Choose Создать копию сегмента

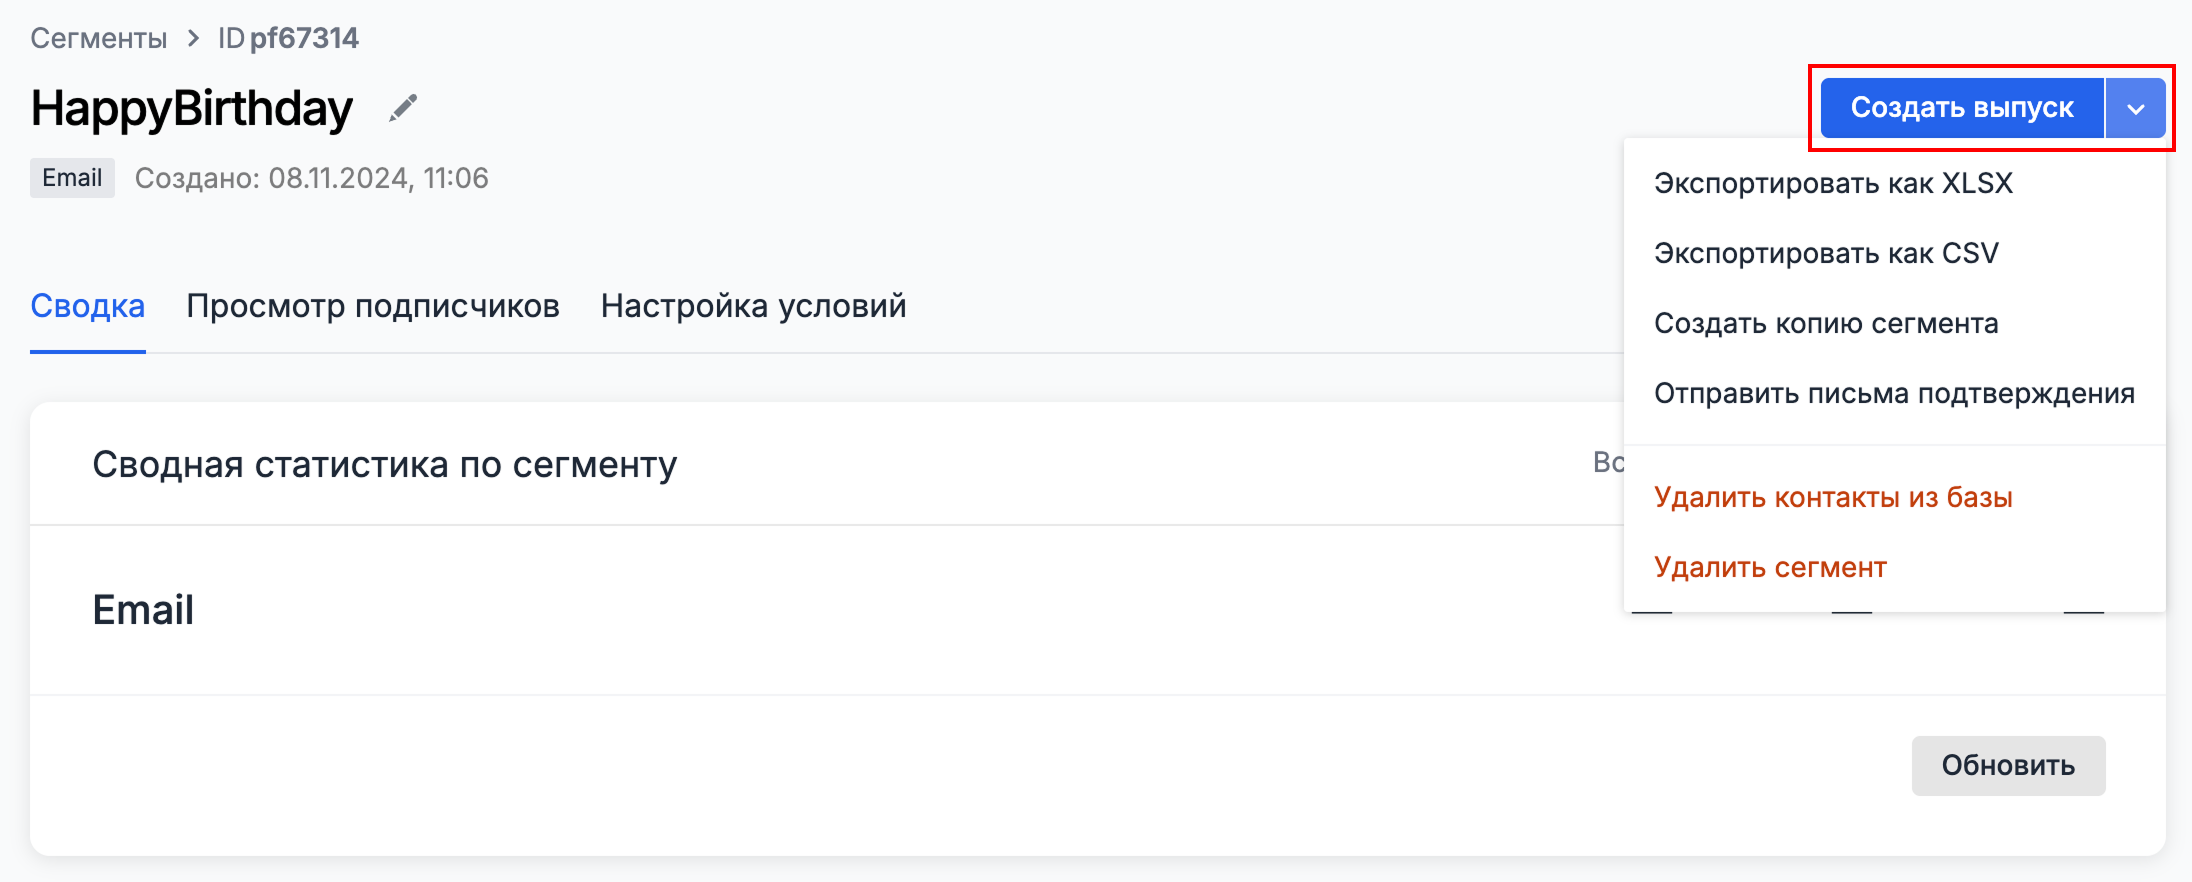(1826, 323)
